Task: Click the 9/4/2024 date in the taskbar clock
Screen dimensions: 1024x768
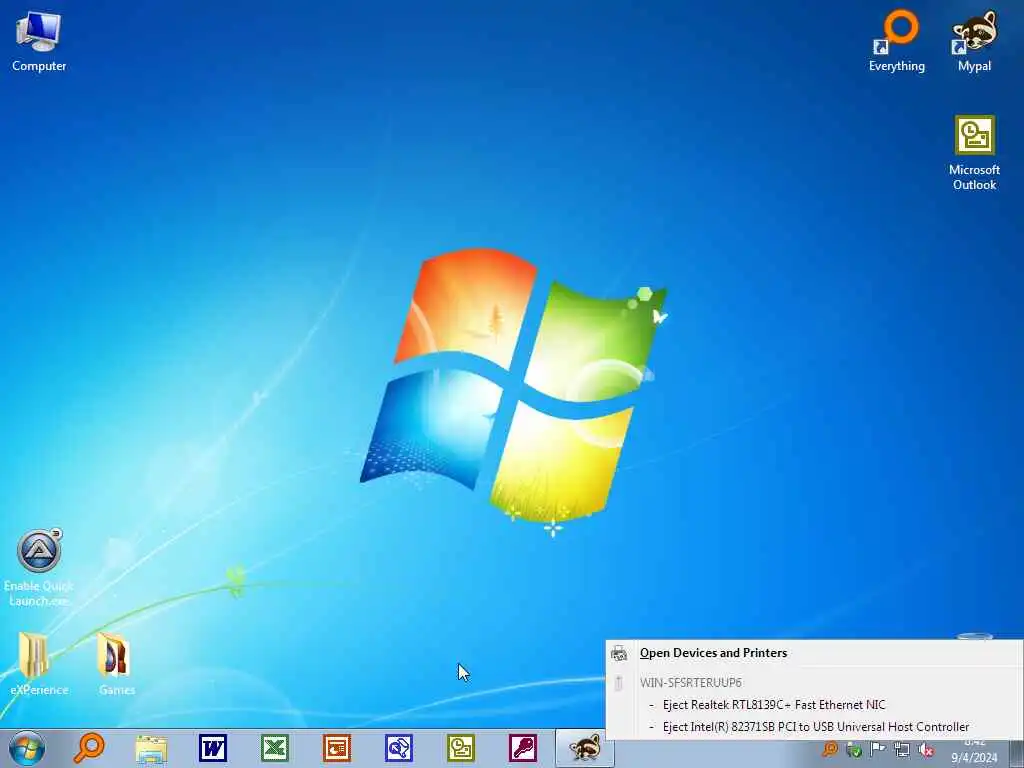Action: (974, 758)
